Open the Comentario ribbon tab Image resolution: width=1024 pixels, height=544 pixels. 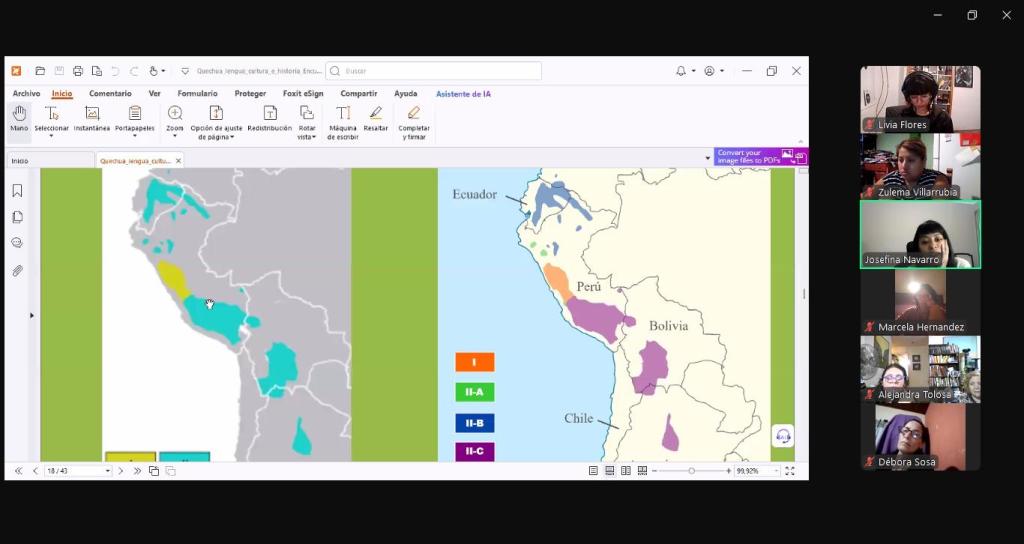(110, 94)
